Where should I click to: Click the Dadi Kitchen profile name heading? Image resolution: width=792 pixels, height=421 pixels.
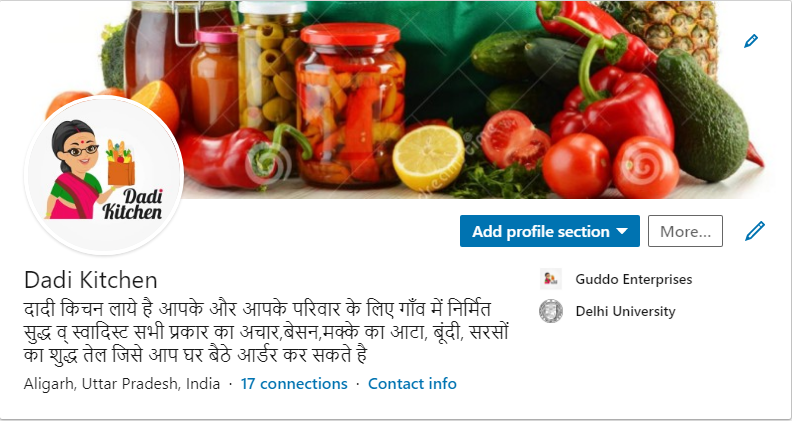(x=91, y=280)
